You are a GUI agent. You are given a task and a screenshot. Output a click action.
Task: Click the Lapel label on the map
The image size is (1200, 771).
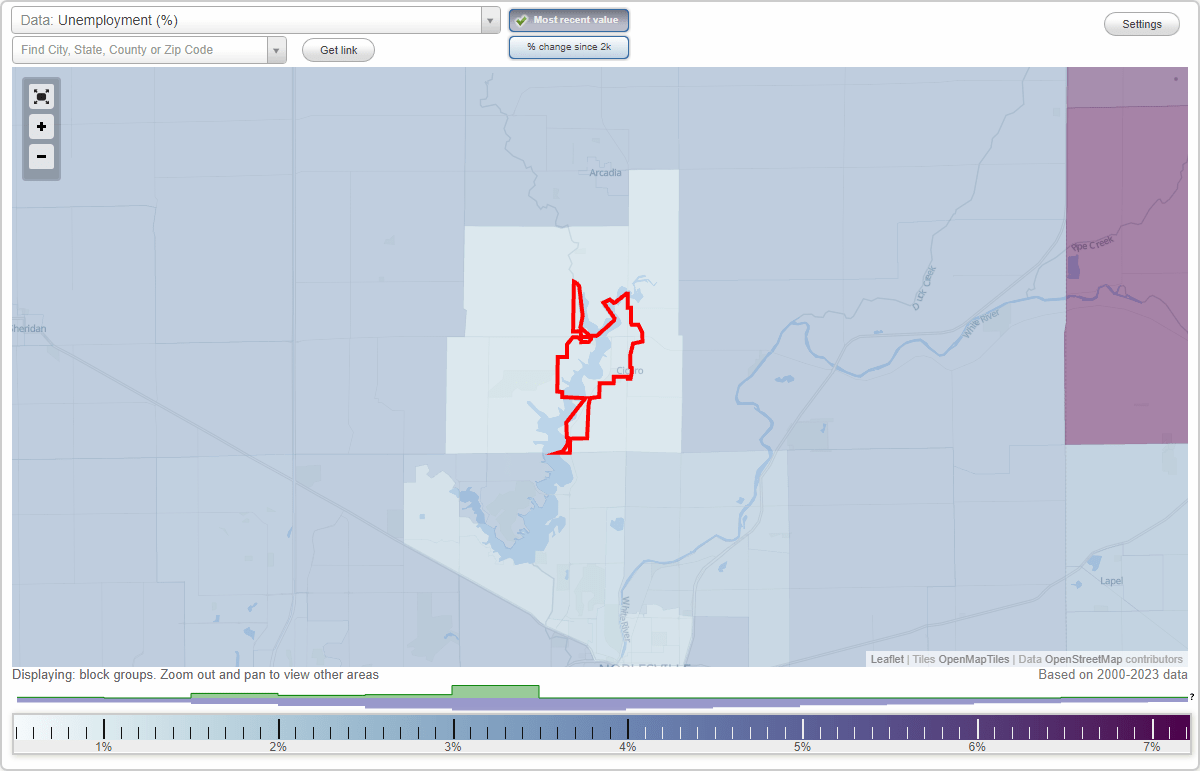coord(1111,580)
